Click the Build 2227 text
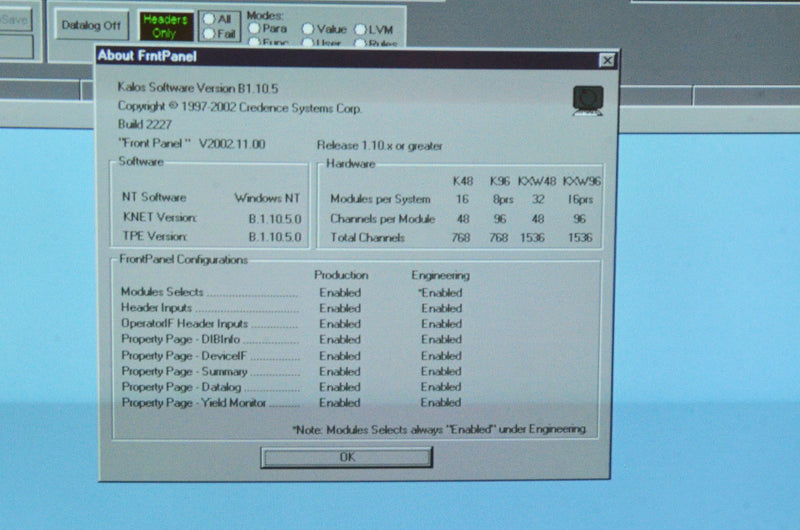Screen dimensions: 800x530 pyautogui.click(x=145, y=124)
